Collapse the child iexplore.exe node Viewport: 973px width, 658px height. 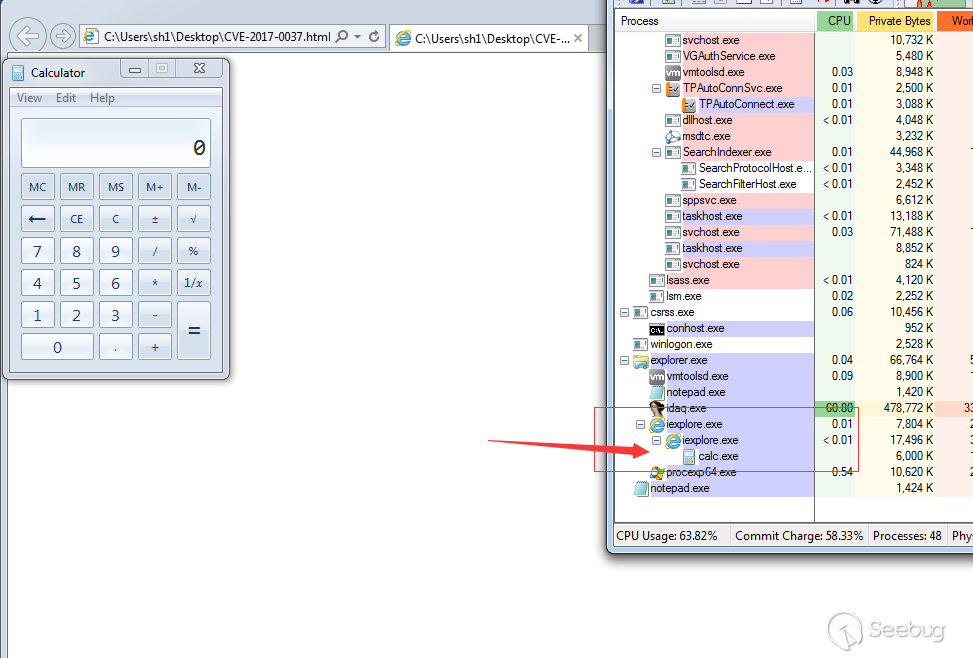[x=657, y=440]
